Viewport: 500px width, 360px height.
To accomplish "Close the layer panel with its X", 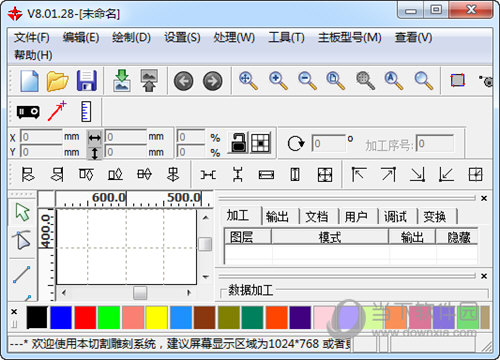I will click(x=484, y=198).
